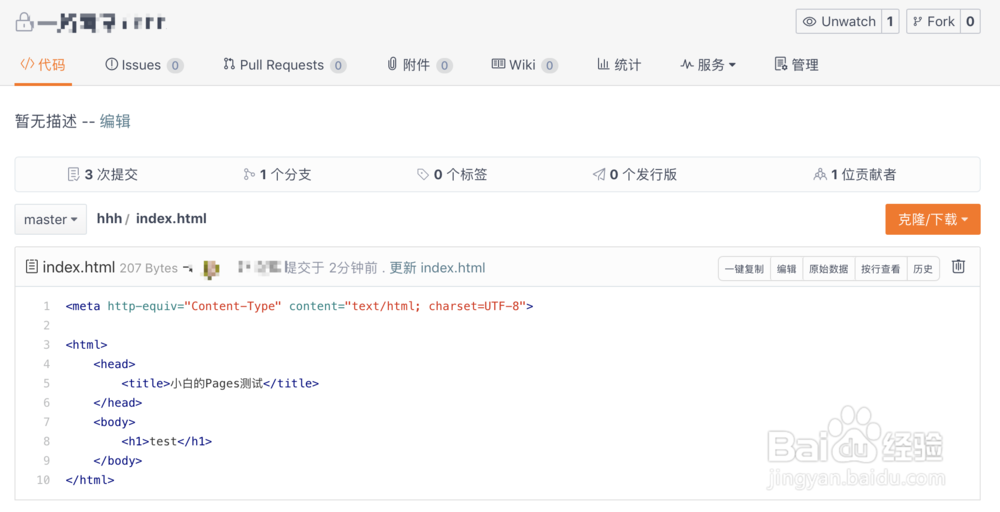
Task: Click the committer avatar thumbnail
Action: [211, 268]
